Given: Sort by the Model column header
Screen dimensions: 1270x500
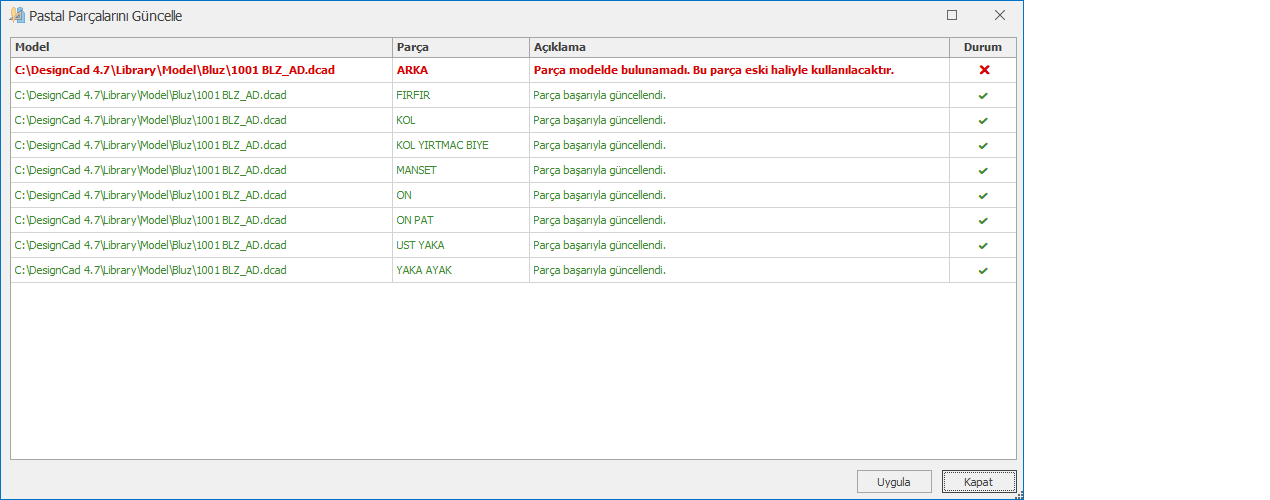Looking at the screenshot, I should click(x=200, y=47).
